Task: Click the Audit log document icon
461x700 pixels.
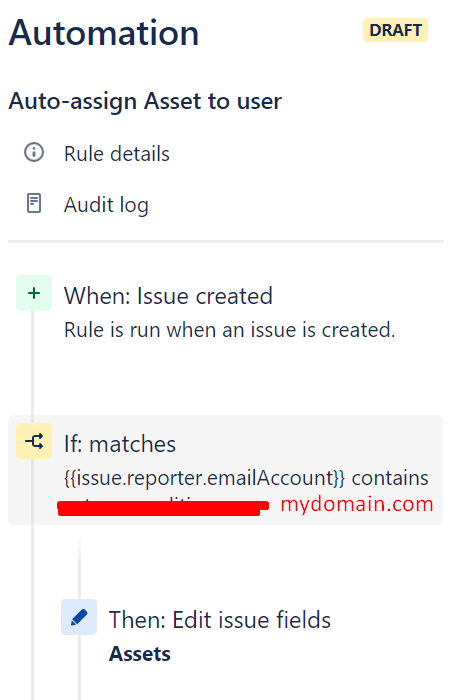Action: (34, 203)
